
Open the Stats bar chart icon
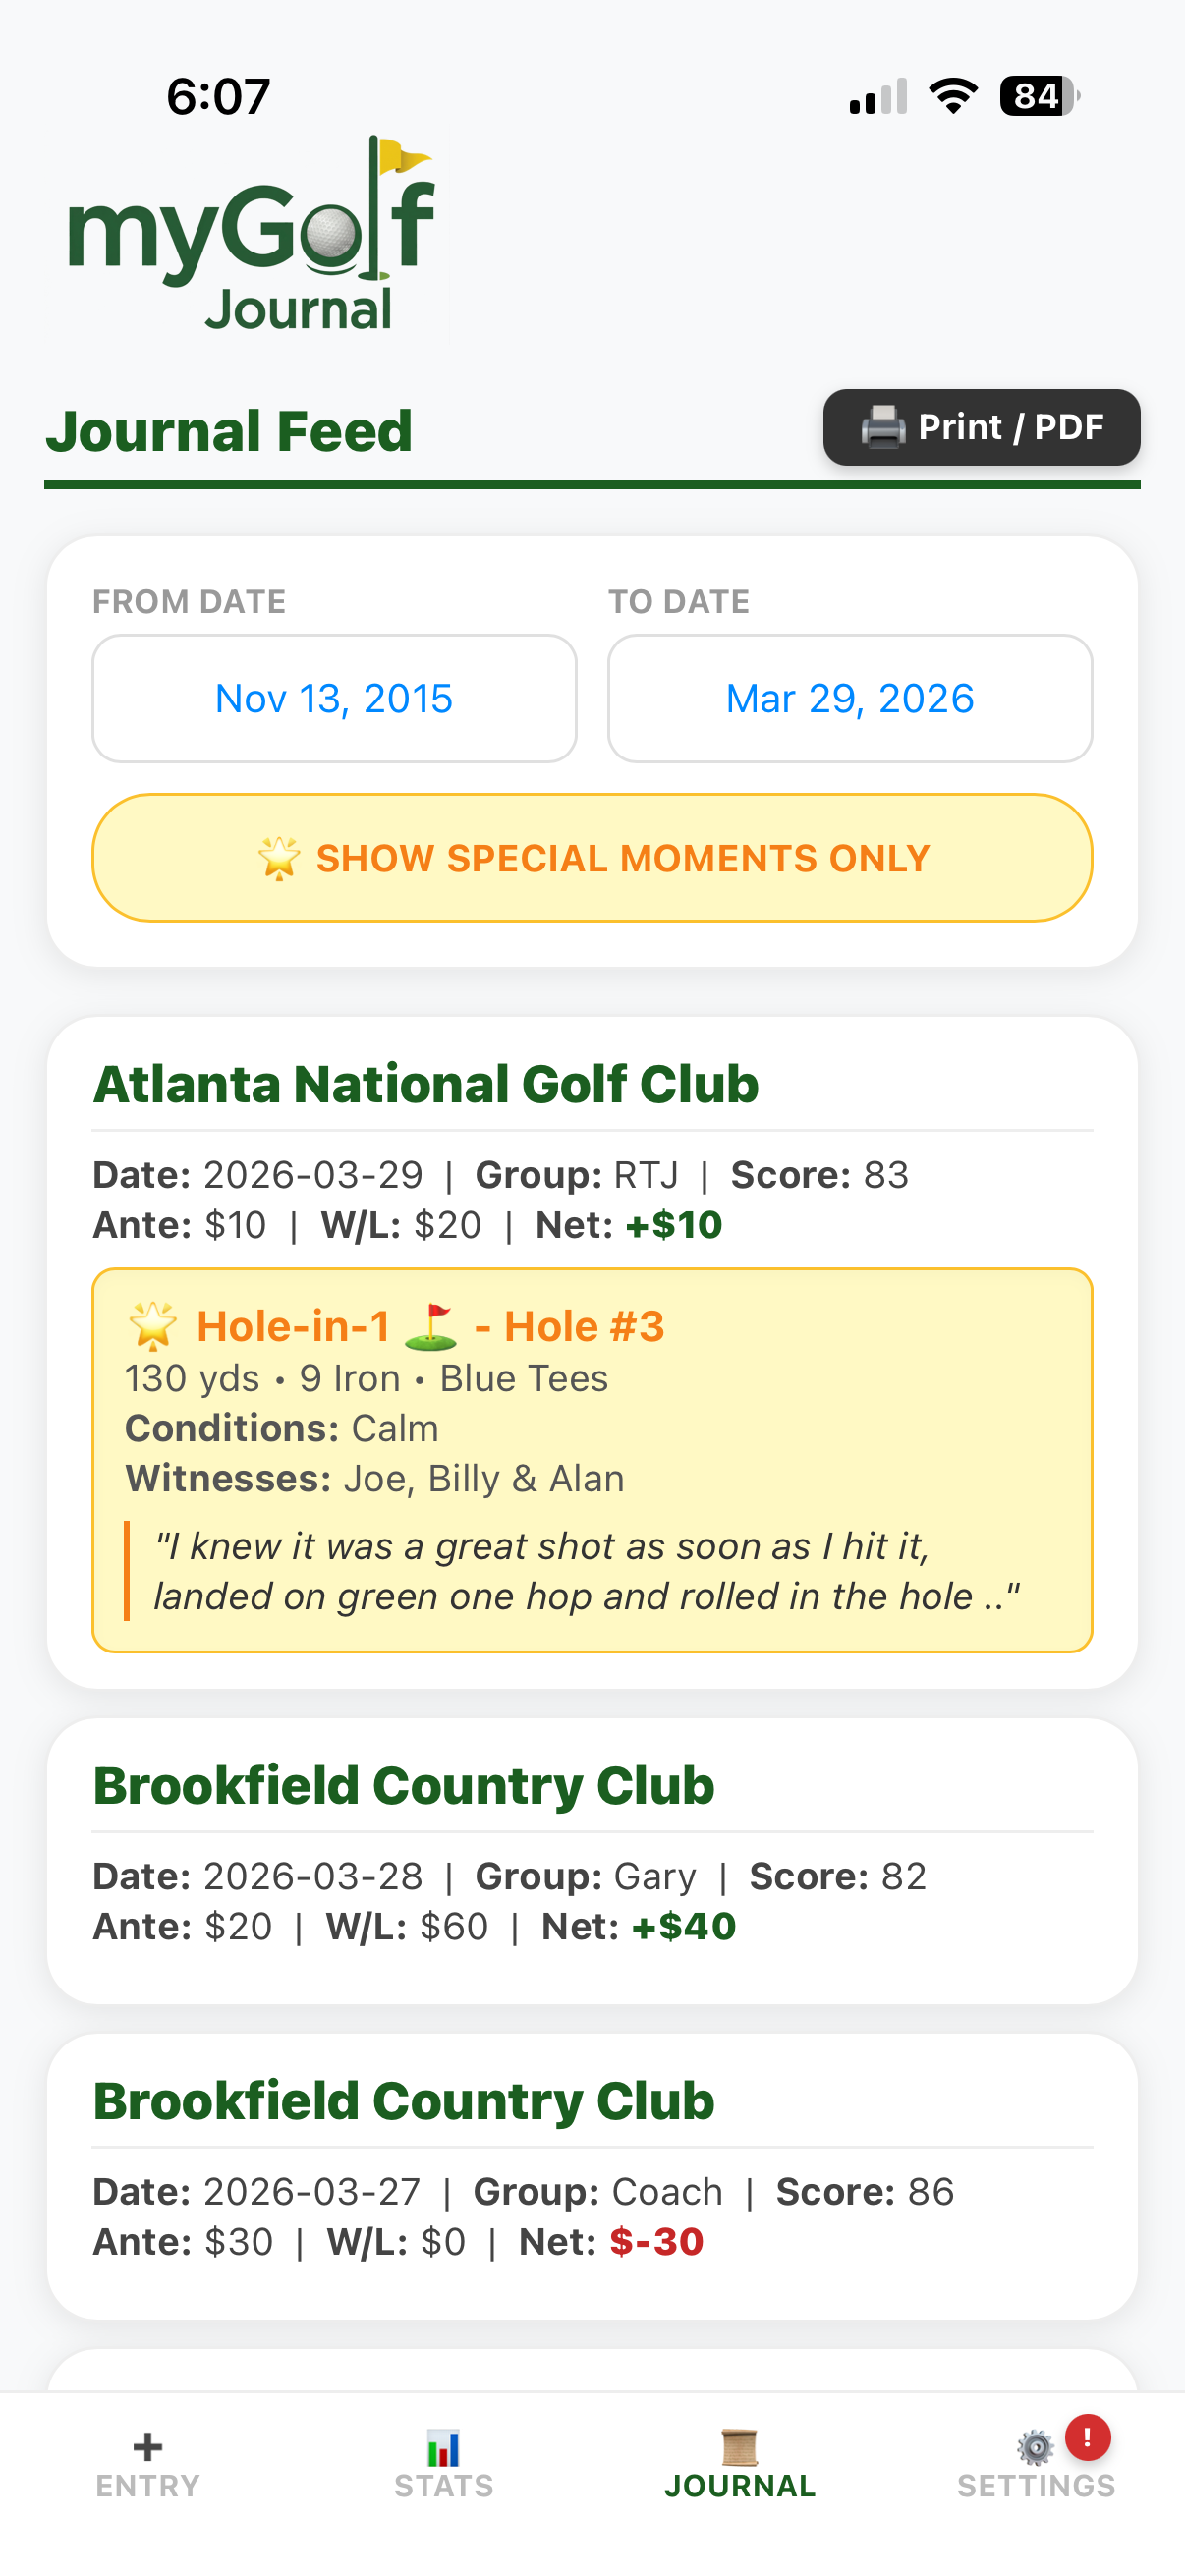coord(443,2447)
